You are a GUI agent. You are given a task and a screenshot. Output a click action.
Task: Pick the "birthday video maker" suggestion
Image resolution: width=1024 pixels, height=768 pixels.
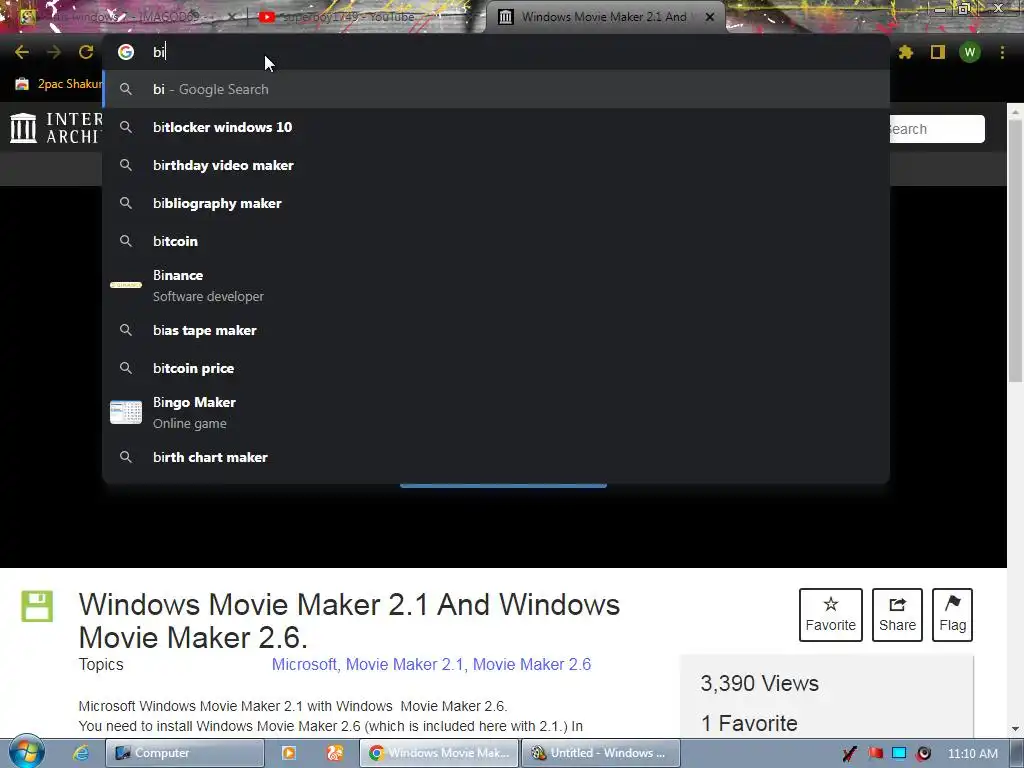(496, 165)
